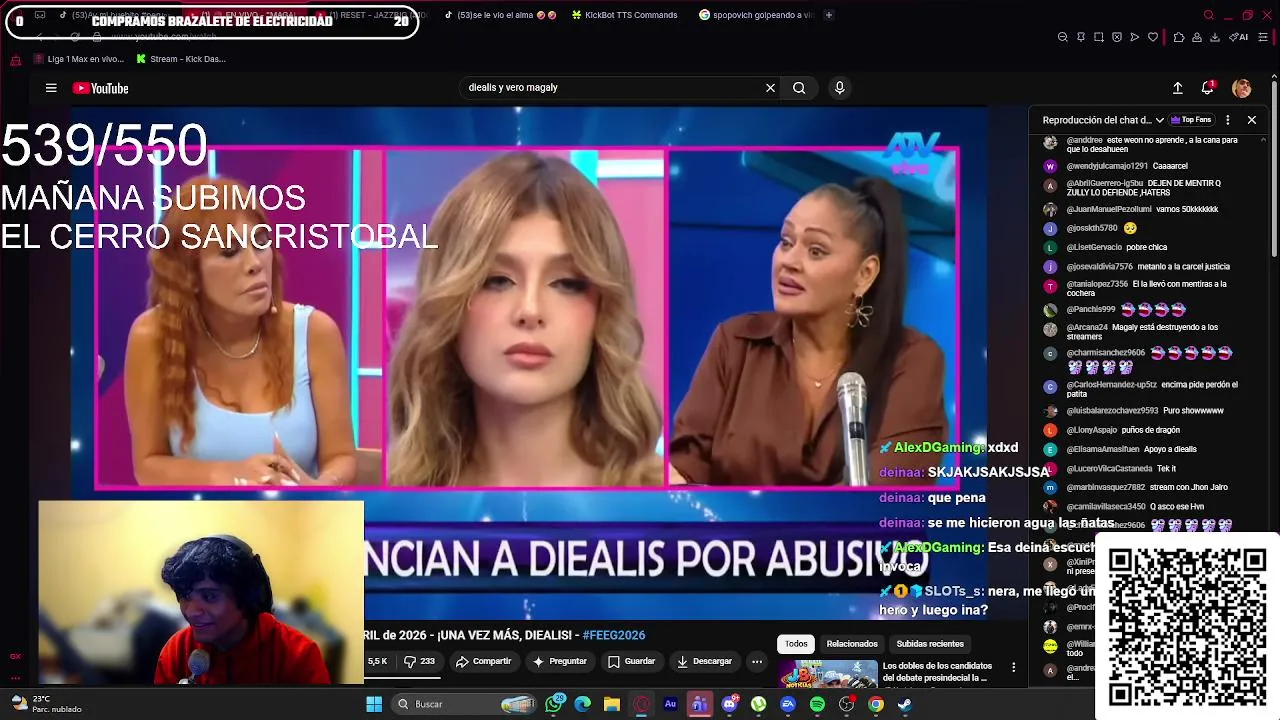Click chat username @josevaldivia7576

coord(1099,267)
